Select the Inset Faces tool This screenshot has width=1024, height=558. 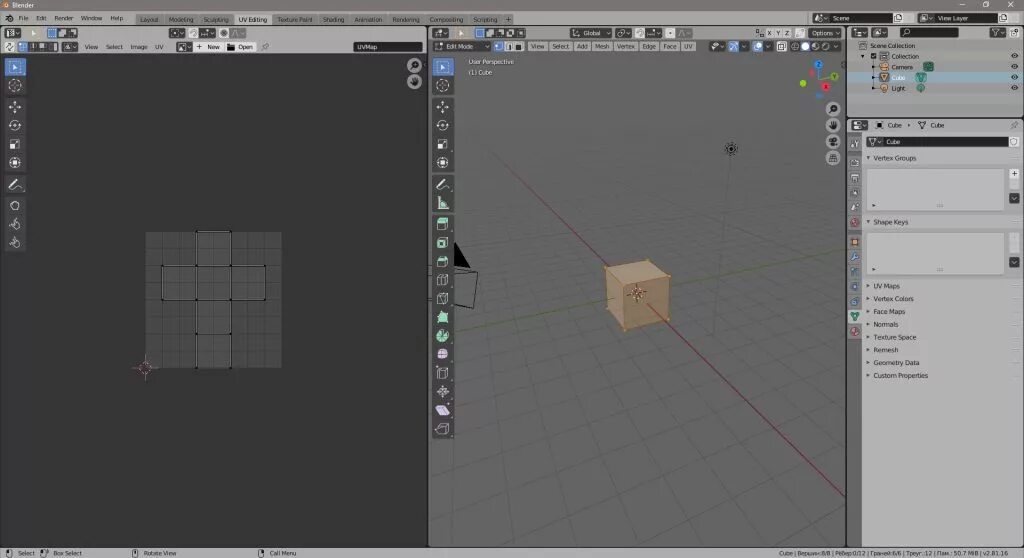pyautogui.click(x=443, y=243)
